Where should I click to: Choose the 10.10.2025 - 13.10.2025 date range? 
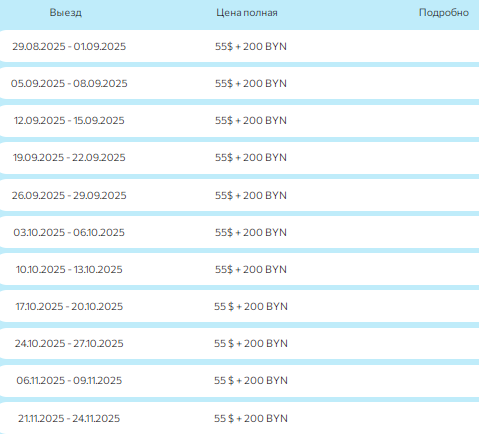(69, 269)
